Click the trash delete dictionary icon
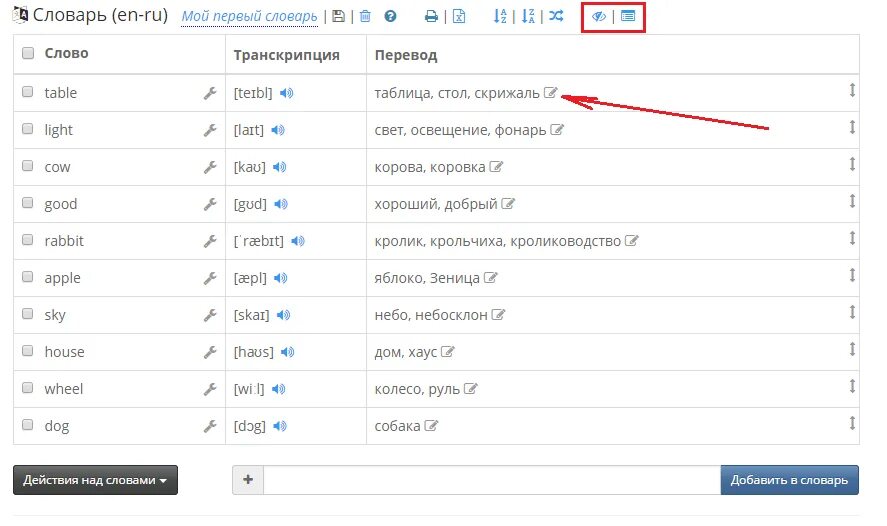Viewport: 887px width, 526px height. (365, 16)
